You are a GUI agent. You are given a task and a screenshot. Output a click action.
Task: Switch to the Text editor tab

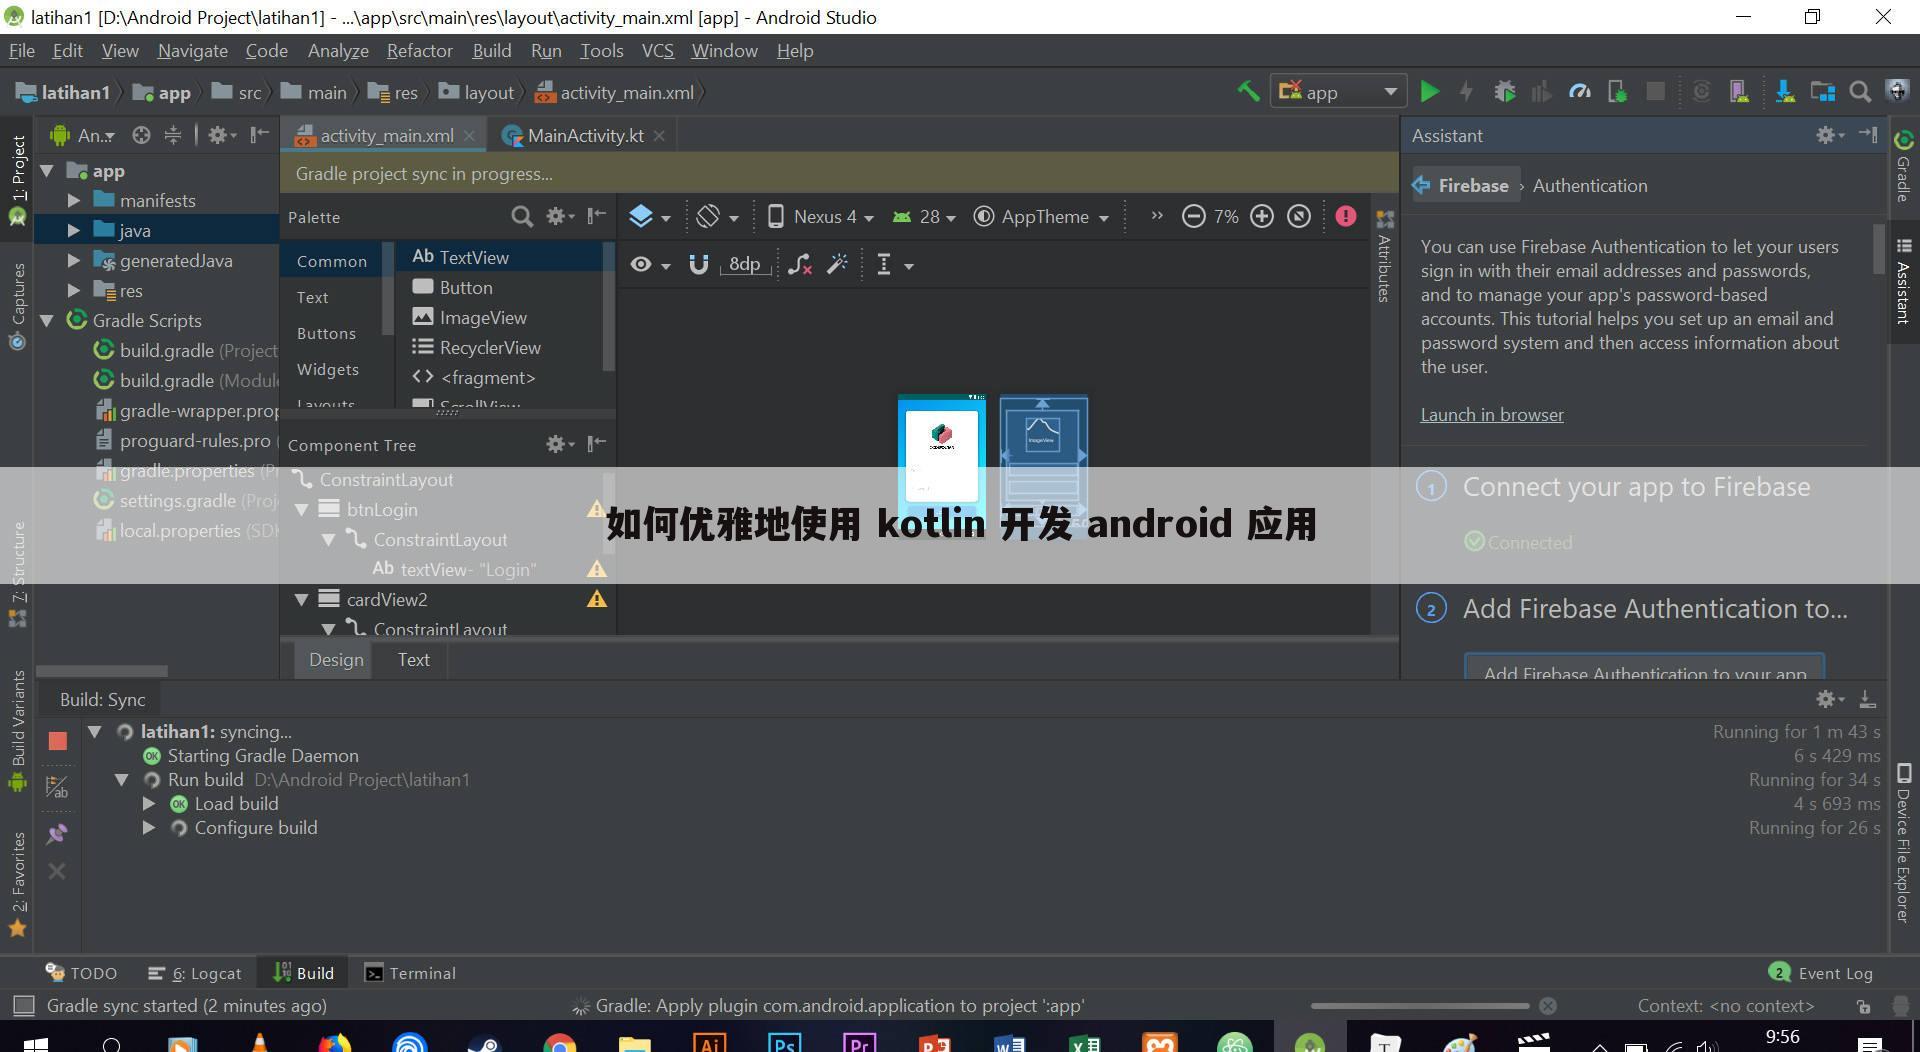(413, 660)
